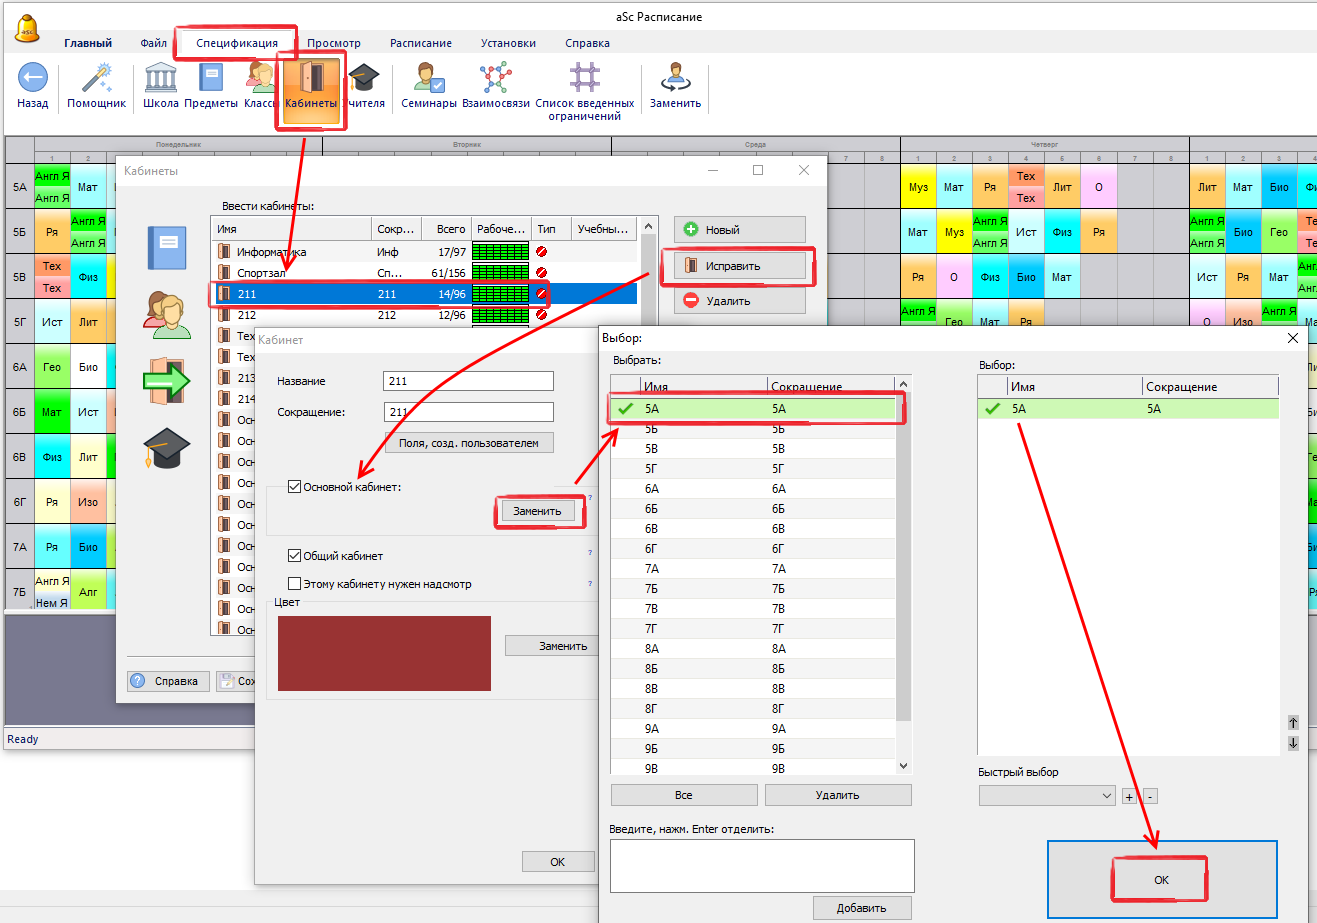Enable Этому кабинету нужен надсмотр checkbox

click(x=294, y=584)
